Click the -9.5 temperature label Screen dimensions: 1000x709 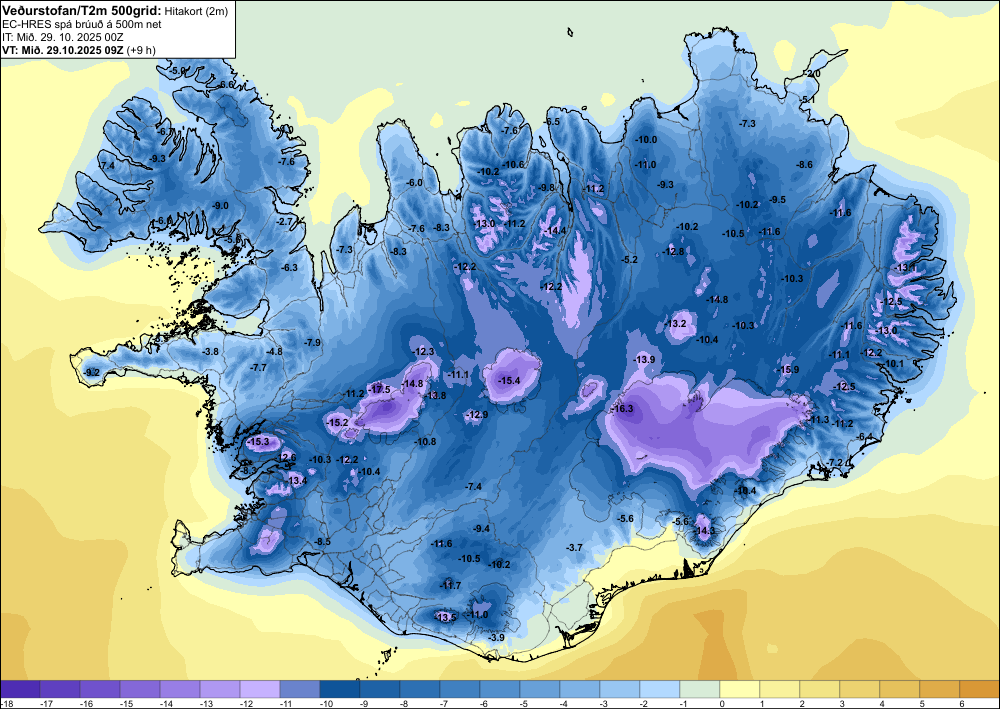pos(777,200)
